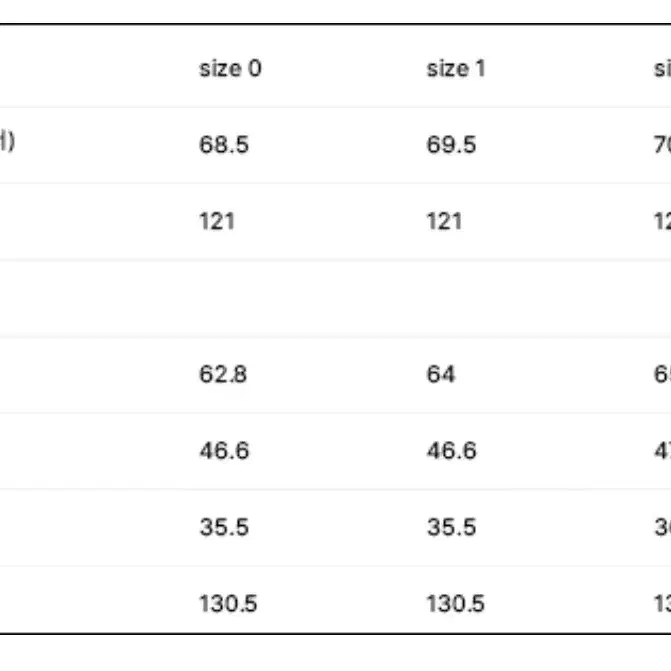Click the 46.6 value under size 0
This screenshot has width=671, height=671.
[x=224, y=451]
